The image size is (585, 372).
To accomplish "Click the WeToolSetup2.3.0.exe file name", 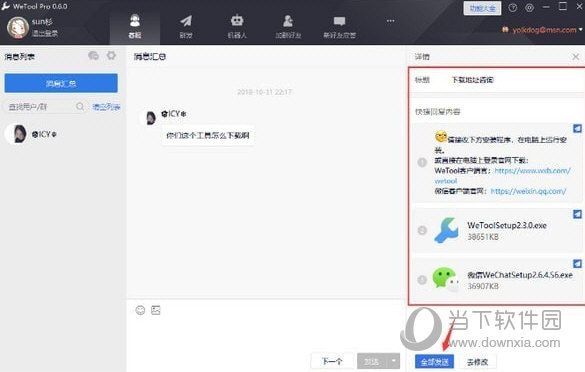I will pyautogui.click(x=507, y=225).
